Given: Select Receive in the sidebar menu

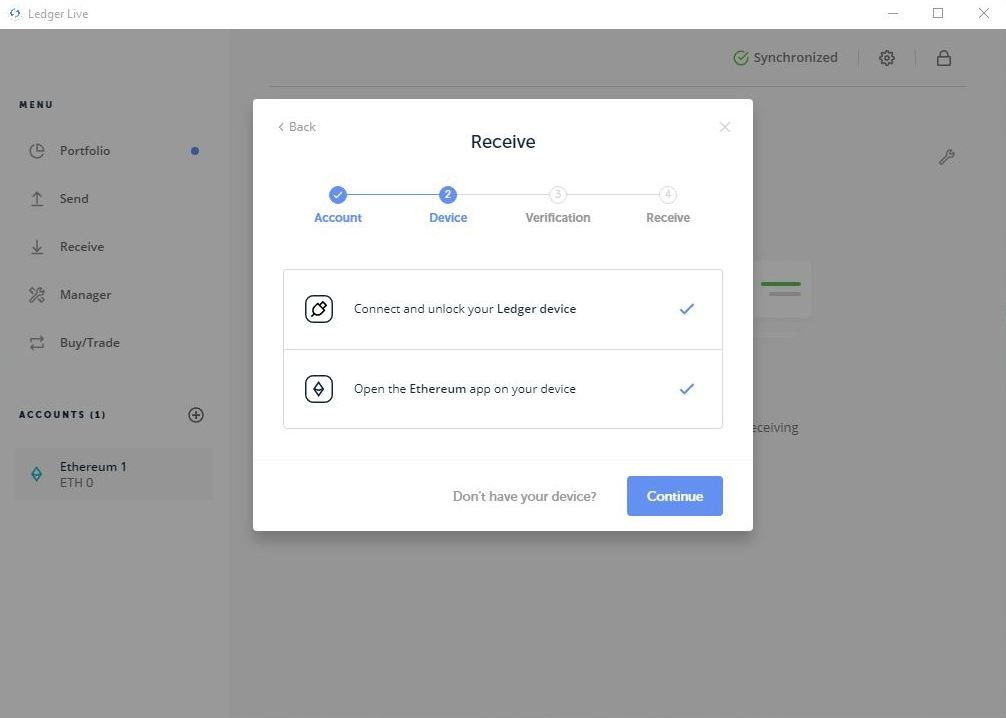Looking at the screenshot, I should [x=81, y=247].
